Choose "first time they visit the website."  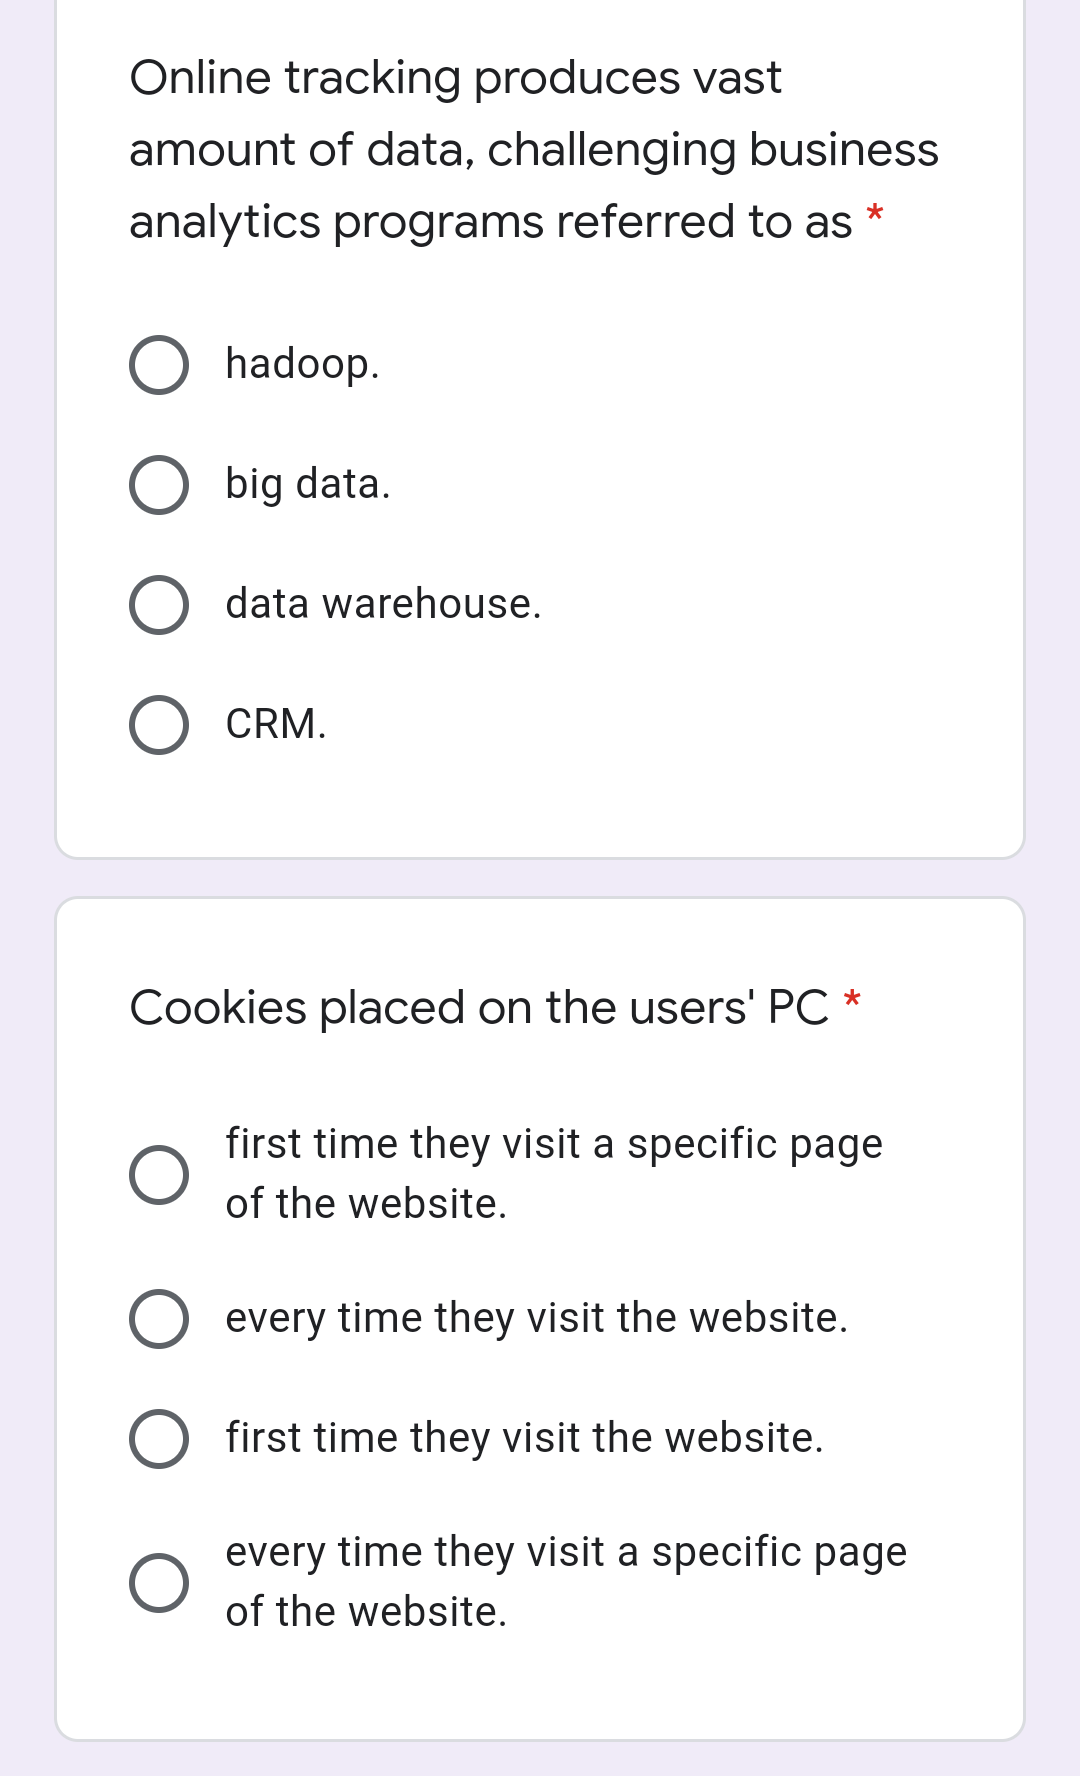(x=160, y=1437)
